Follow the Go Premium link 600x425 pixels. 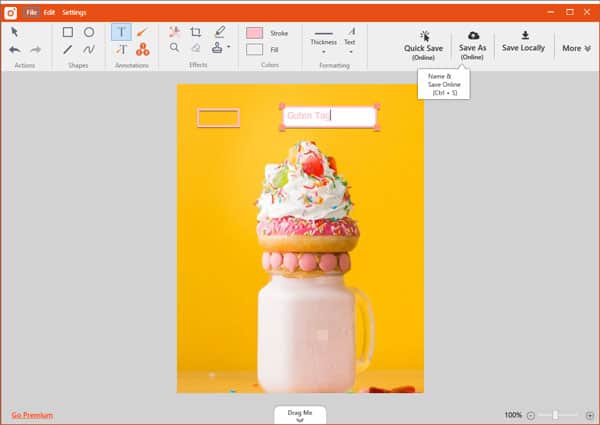[x=32, y=415]
